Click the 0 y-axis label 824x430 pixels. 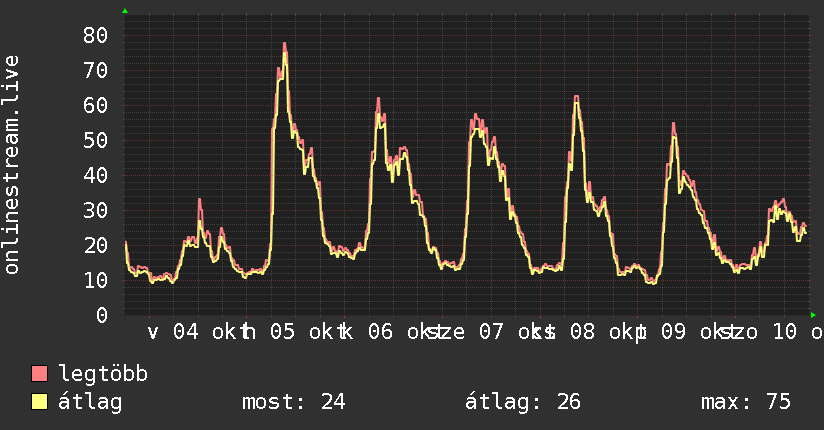[x=102, y=315]
